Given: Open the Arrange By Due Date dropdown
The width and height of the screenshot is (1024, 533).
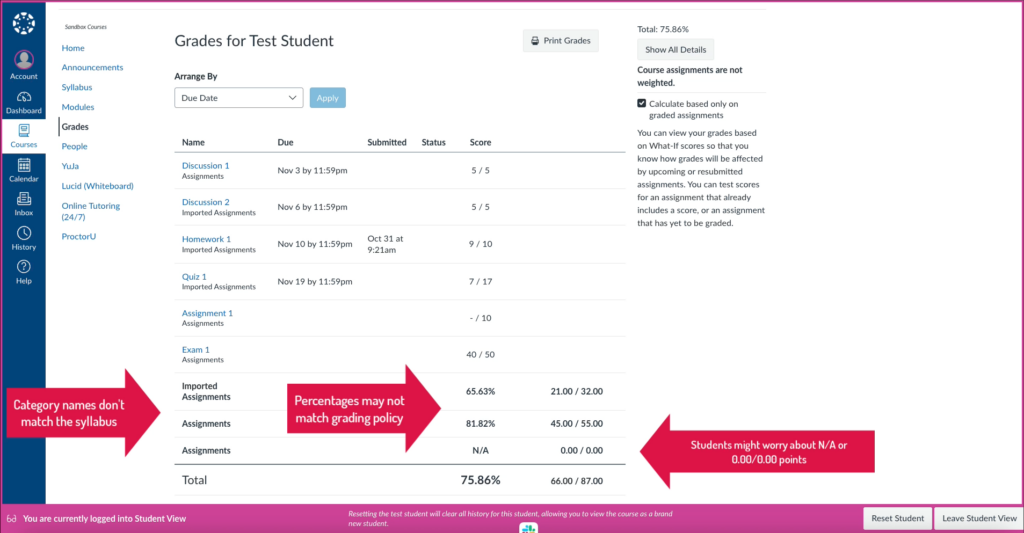Looking at the screenshot, I should pyautogui.click(x=238, y=98).
